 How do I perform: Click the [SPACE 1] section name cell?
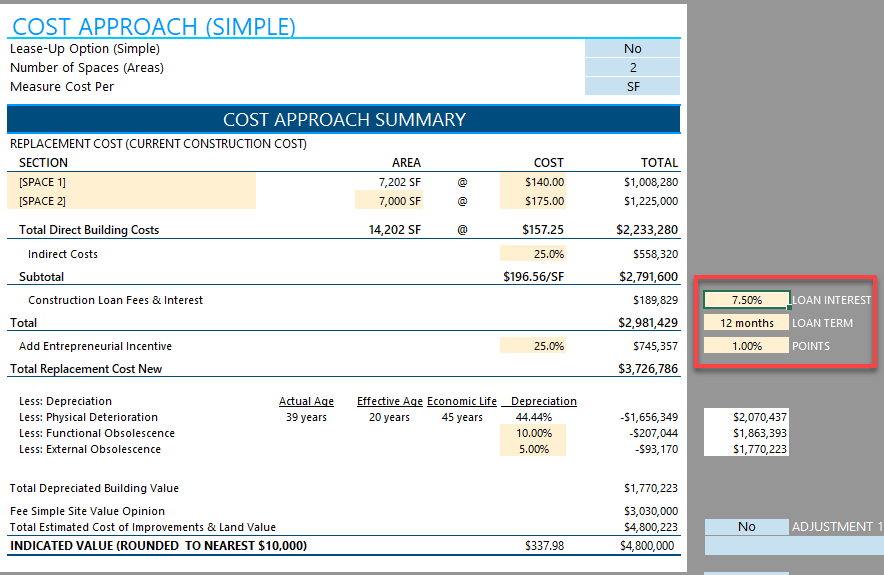pos(131,182)
